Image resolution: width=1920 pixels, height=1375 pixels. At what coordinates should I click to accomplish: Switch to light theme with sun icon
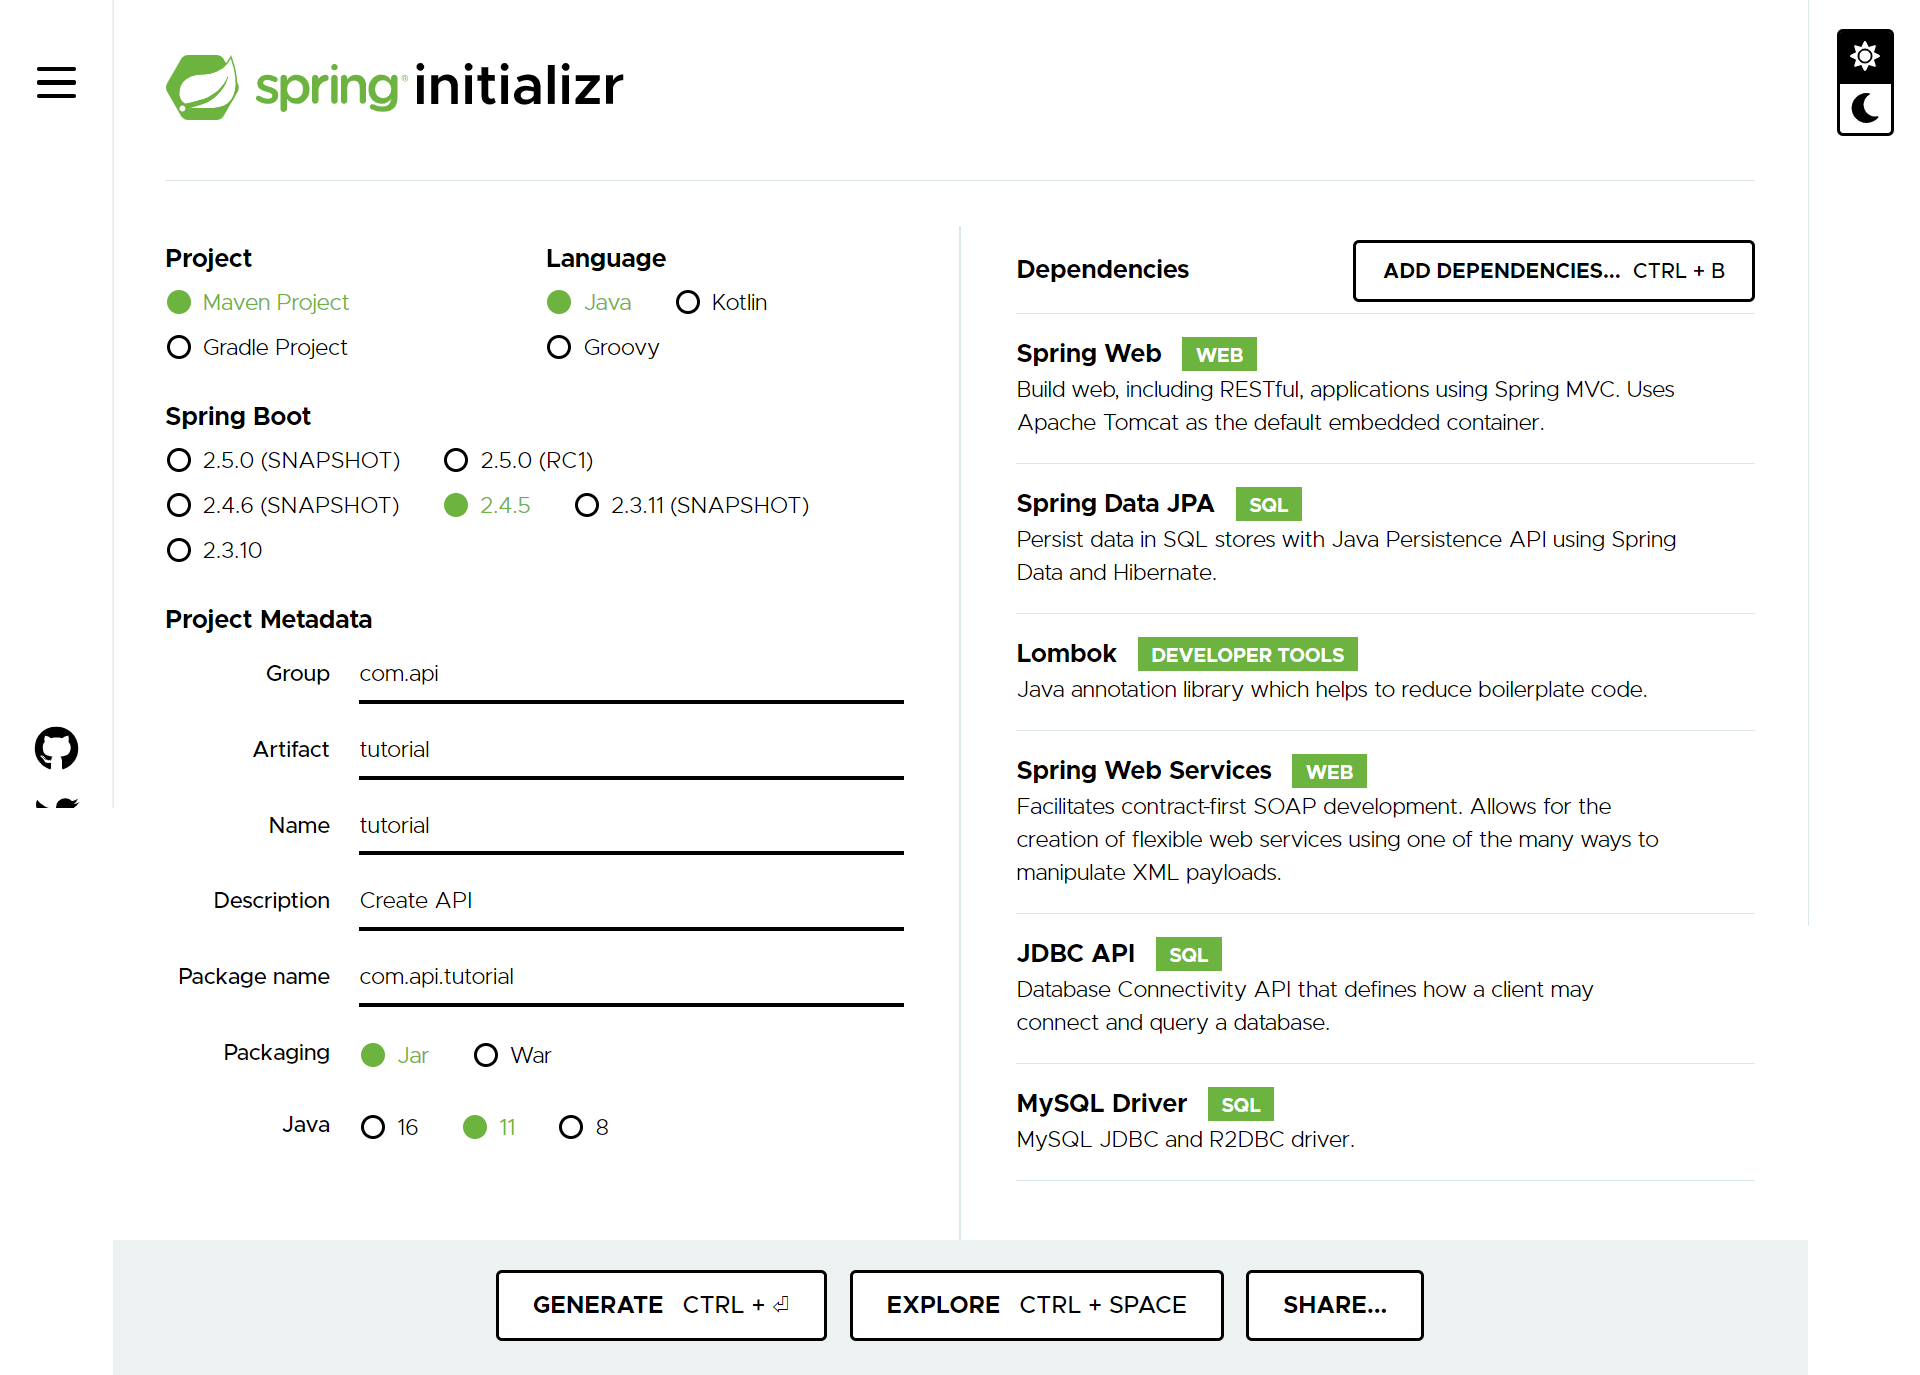[1864, 55]
